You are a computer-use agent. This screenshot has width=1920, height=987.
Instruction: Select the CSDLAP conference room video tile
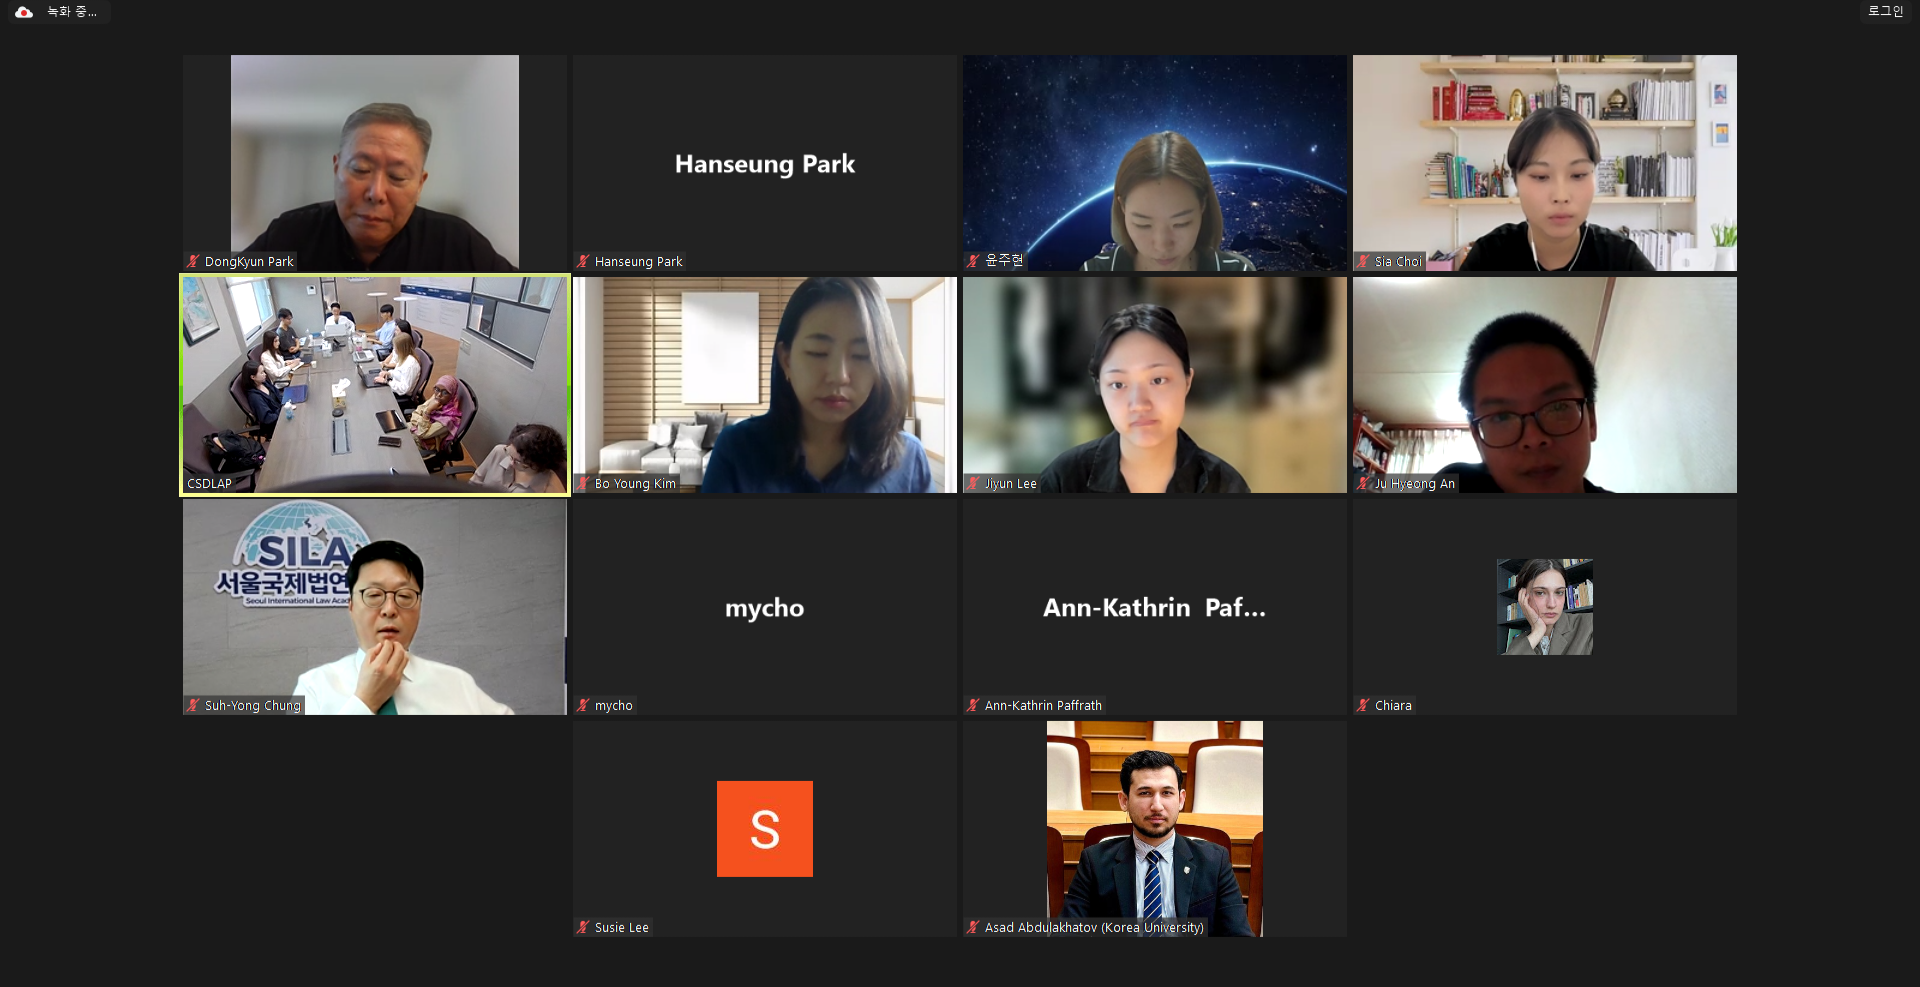[375, 385]
